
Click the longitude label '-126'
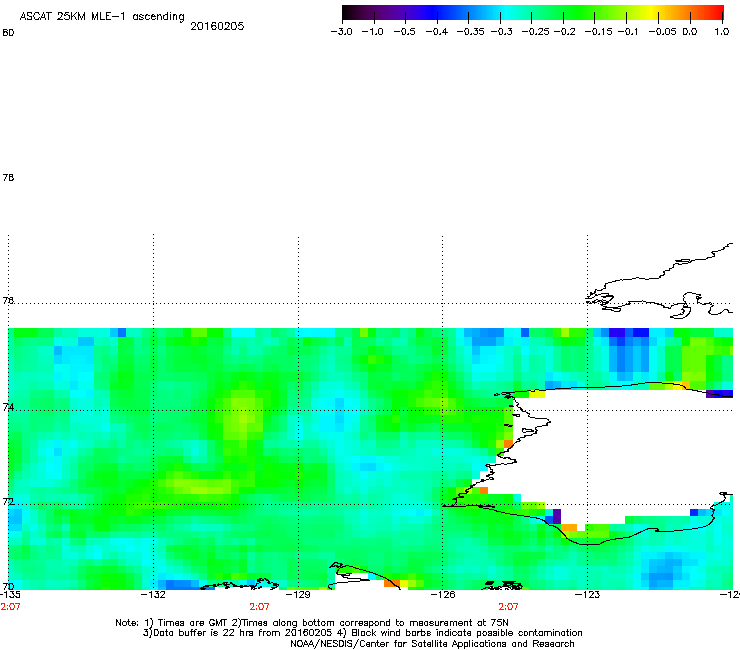(x=443, y=595)
